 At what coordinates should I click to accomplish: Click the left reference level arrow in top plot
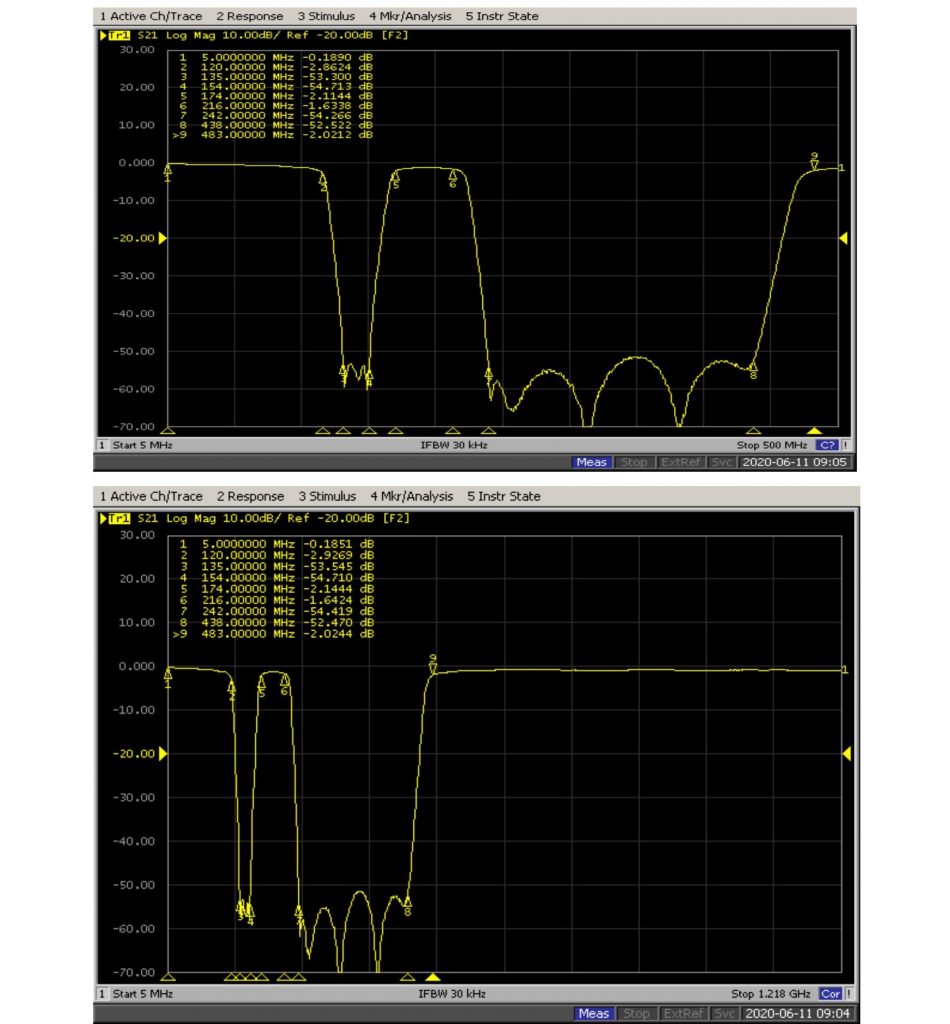161,238
